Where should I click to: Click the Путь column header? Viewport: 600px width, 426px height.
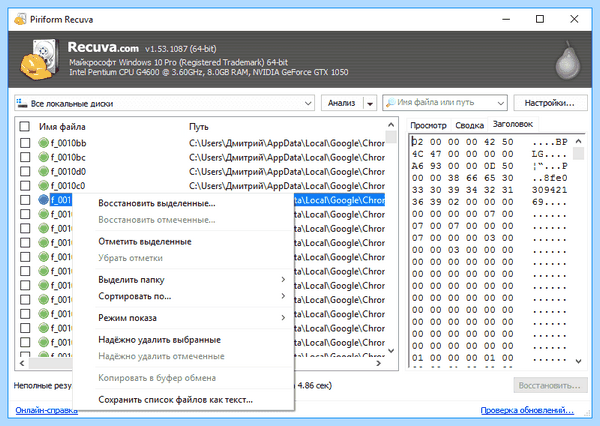(199, 127)
